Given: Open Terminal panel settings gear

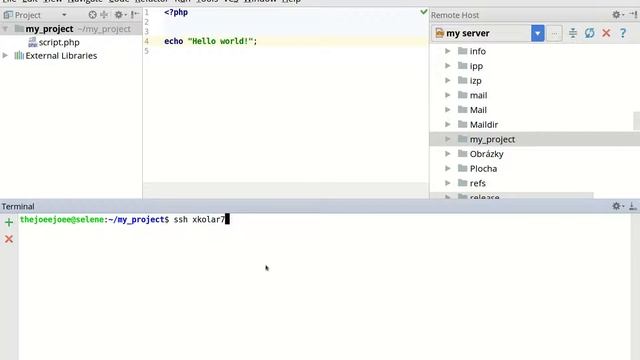Looking at the screenshot, I should point(617,207).
